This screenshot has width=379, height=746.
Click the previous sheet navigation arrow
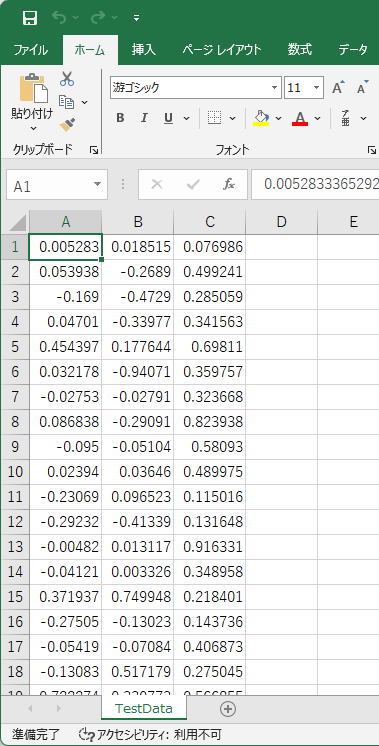coord(30,709)
